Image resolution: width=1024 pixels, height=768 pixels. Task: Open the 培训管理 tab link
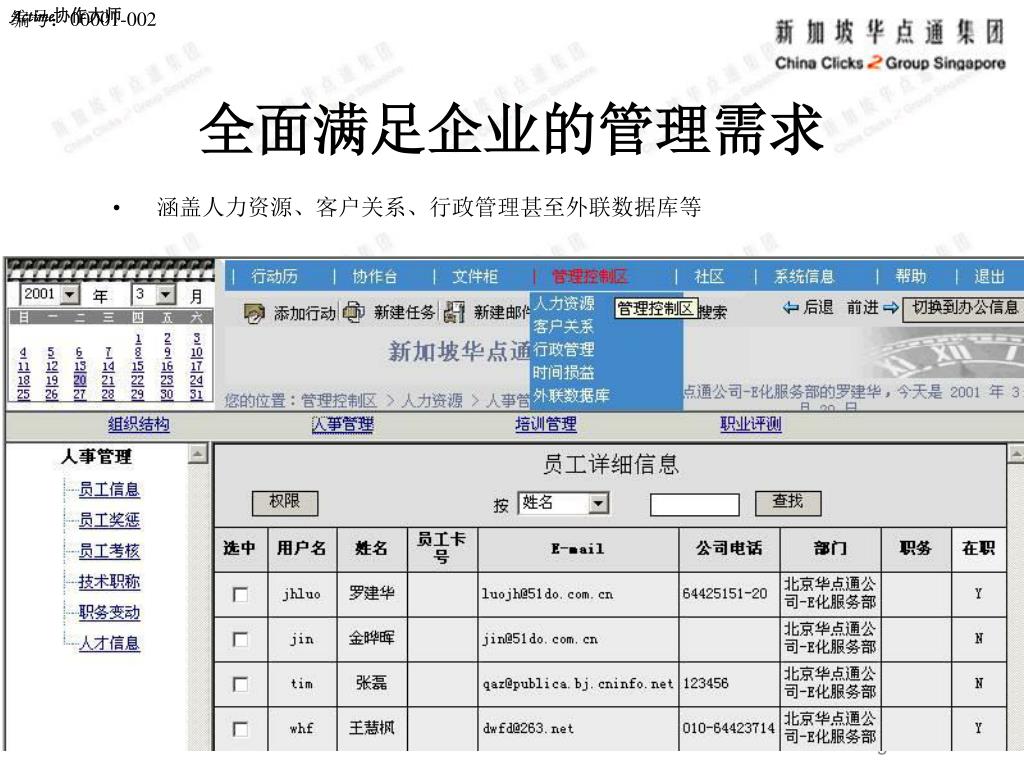tap(546, 424)
